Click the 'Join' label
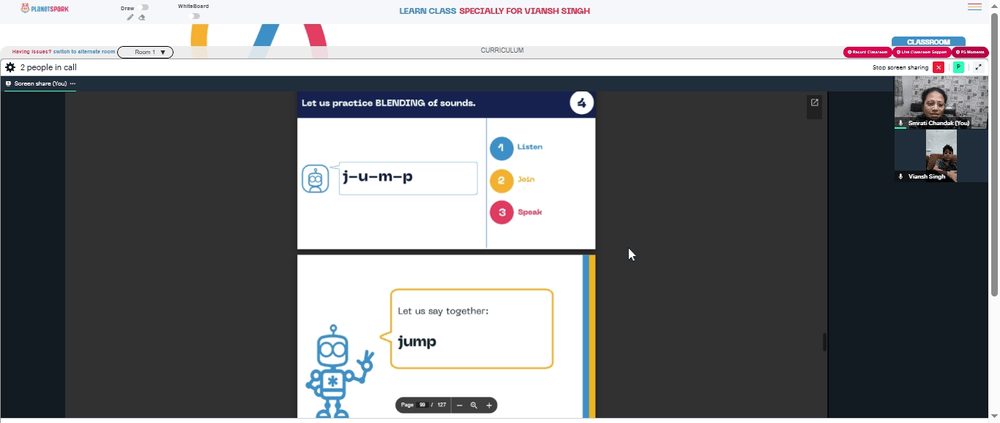Image resolution: width=1000 pixels, height=423 pixels. (526, 179)
